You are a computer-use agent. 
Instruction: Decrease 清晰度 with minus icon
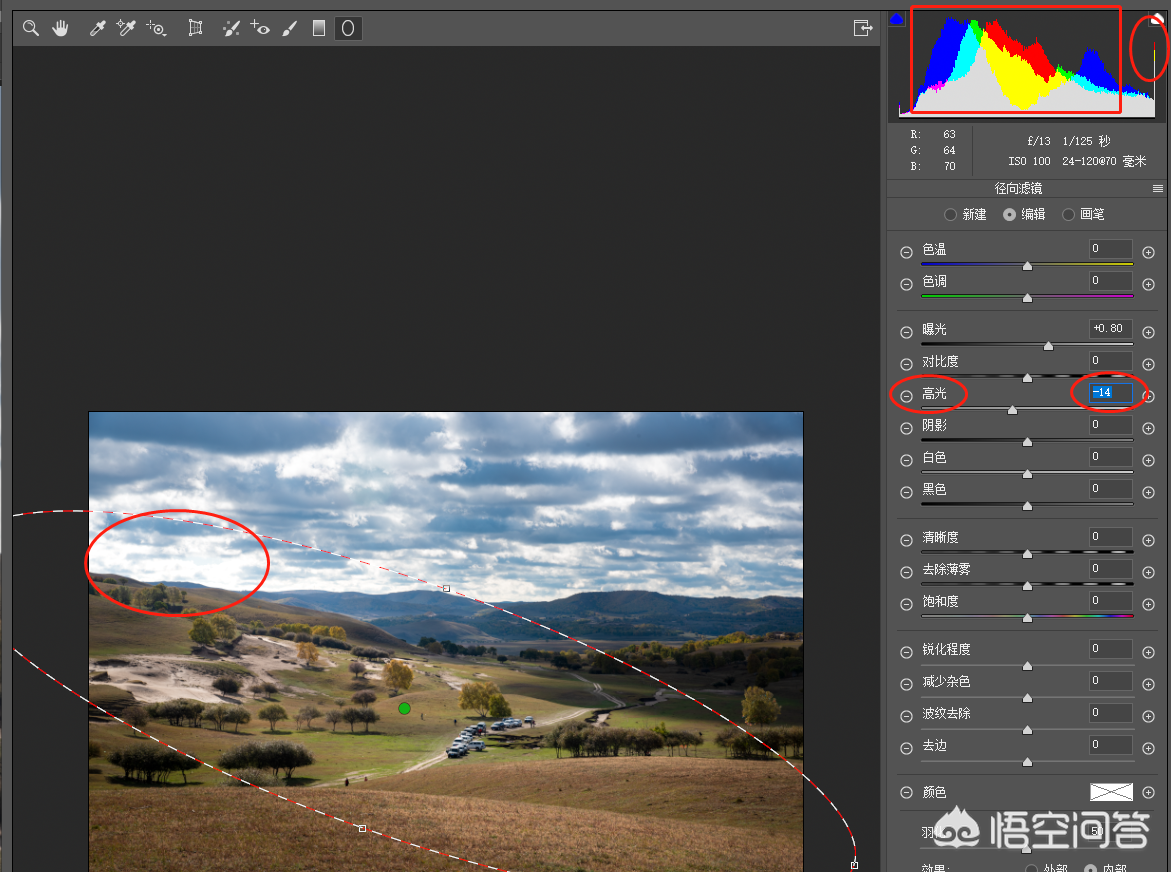pos(906,541)
